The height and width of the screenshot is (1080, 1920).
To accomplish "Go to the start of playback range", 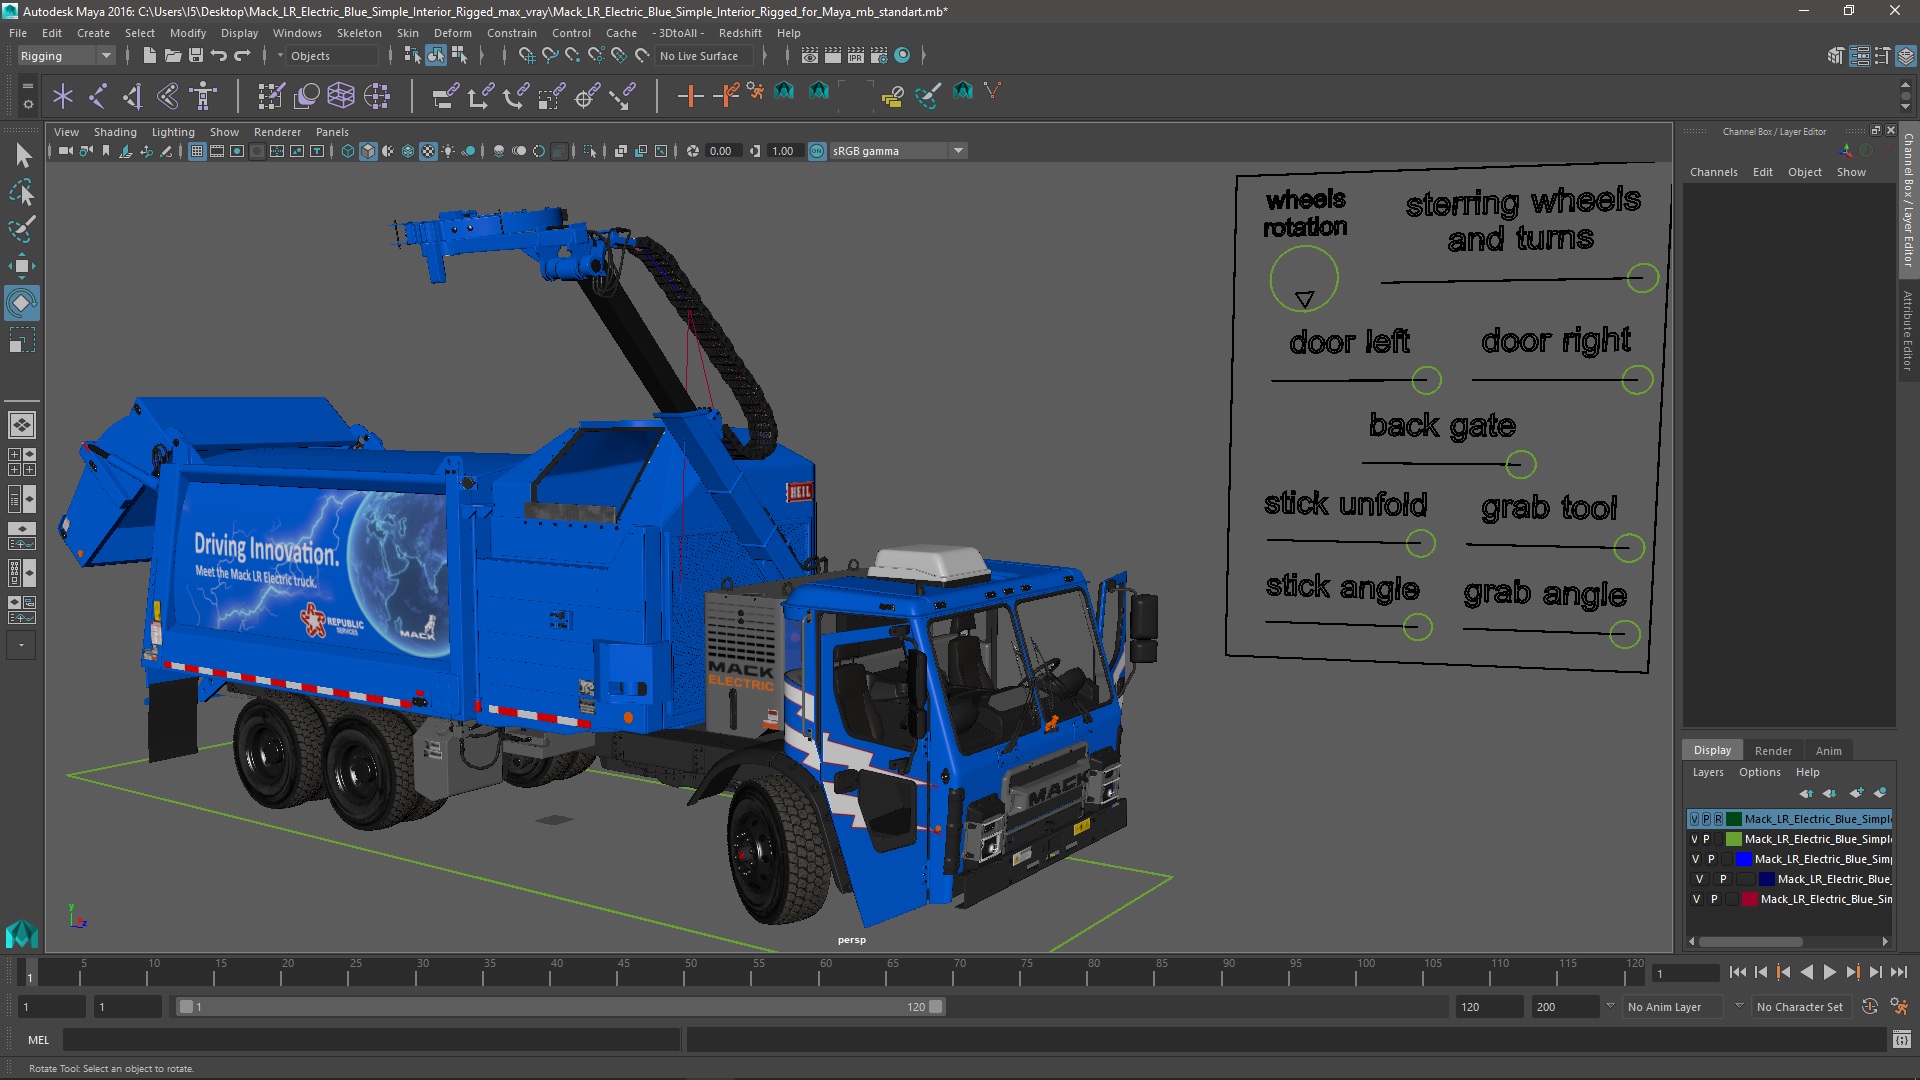I will coord(1737,972).
